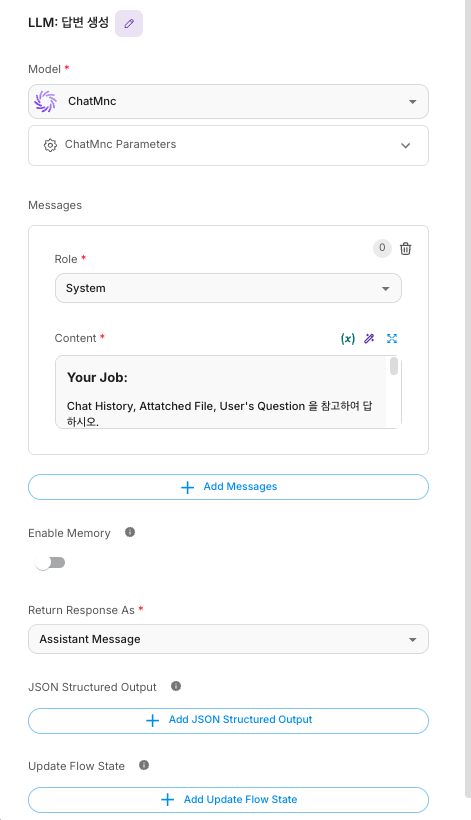
Task: Click the Add Messages button
Action: click(x=228, y=487)
